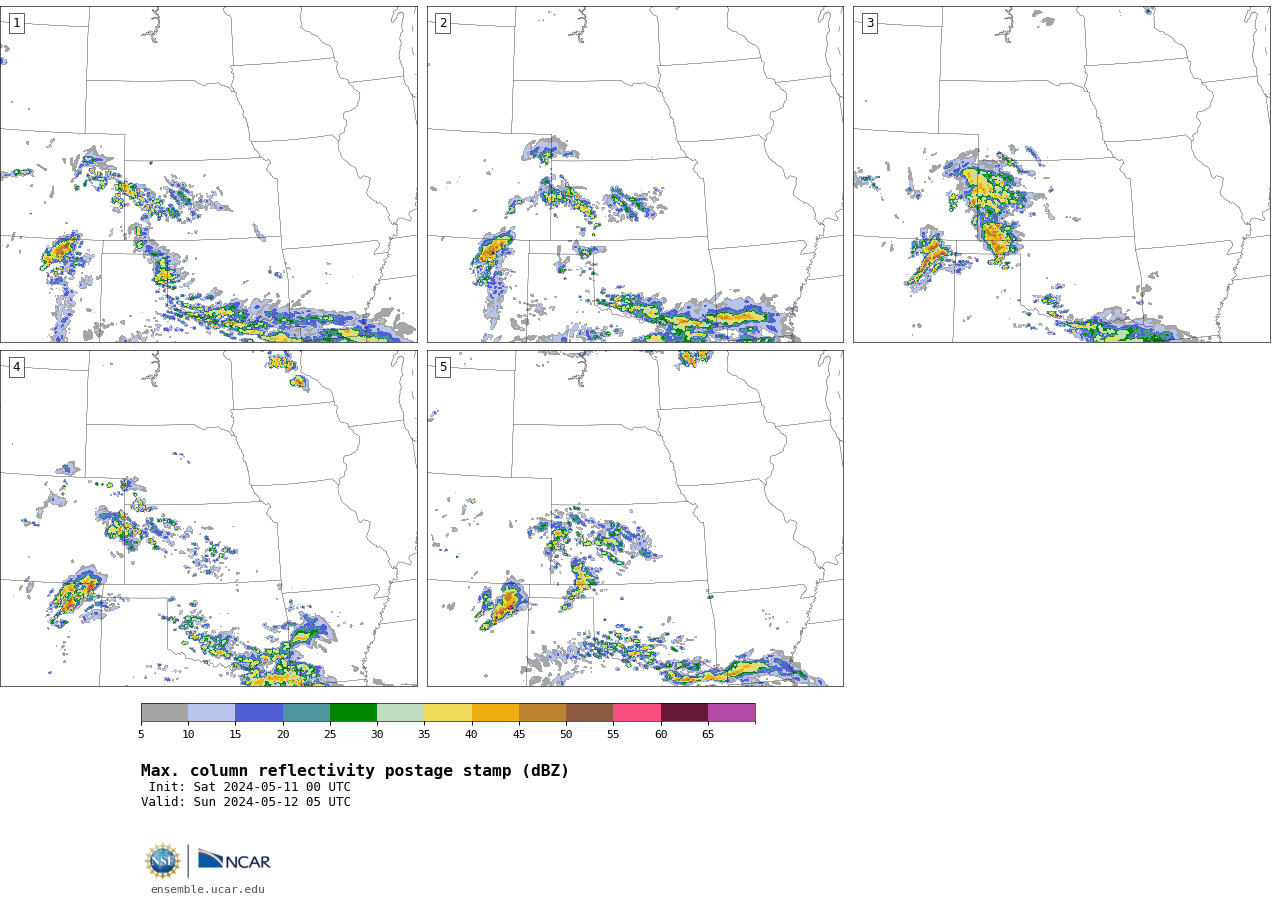Click the colorbar tick label 5
The height and width of the screenshot is (901, 1280).
(141, 734)
